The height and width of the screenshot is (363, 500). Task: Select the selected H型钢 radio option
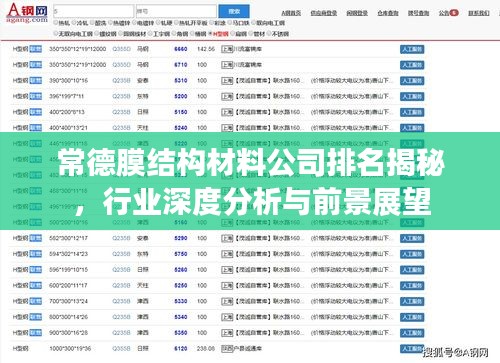click(x=210, y=34)
